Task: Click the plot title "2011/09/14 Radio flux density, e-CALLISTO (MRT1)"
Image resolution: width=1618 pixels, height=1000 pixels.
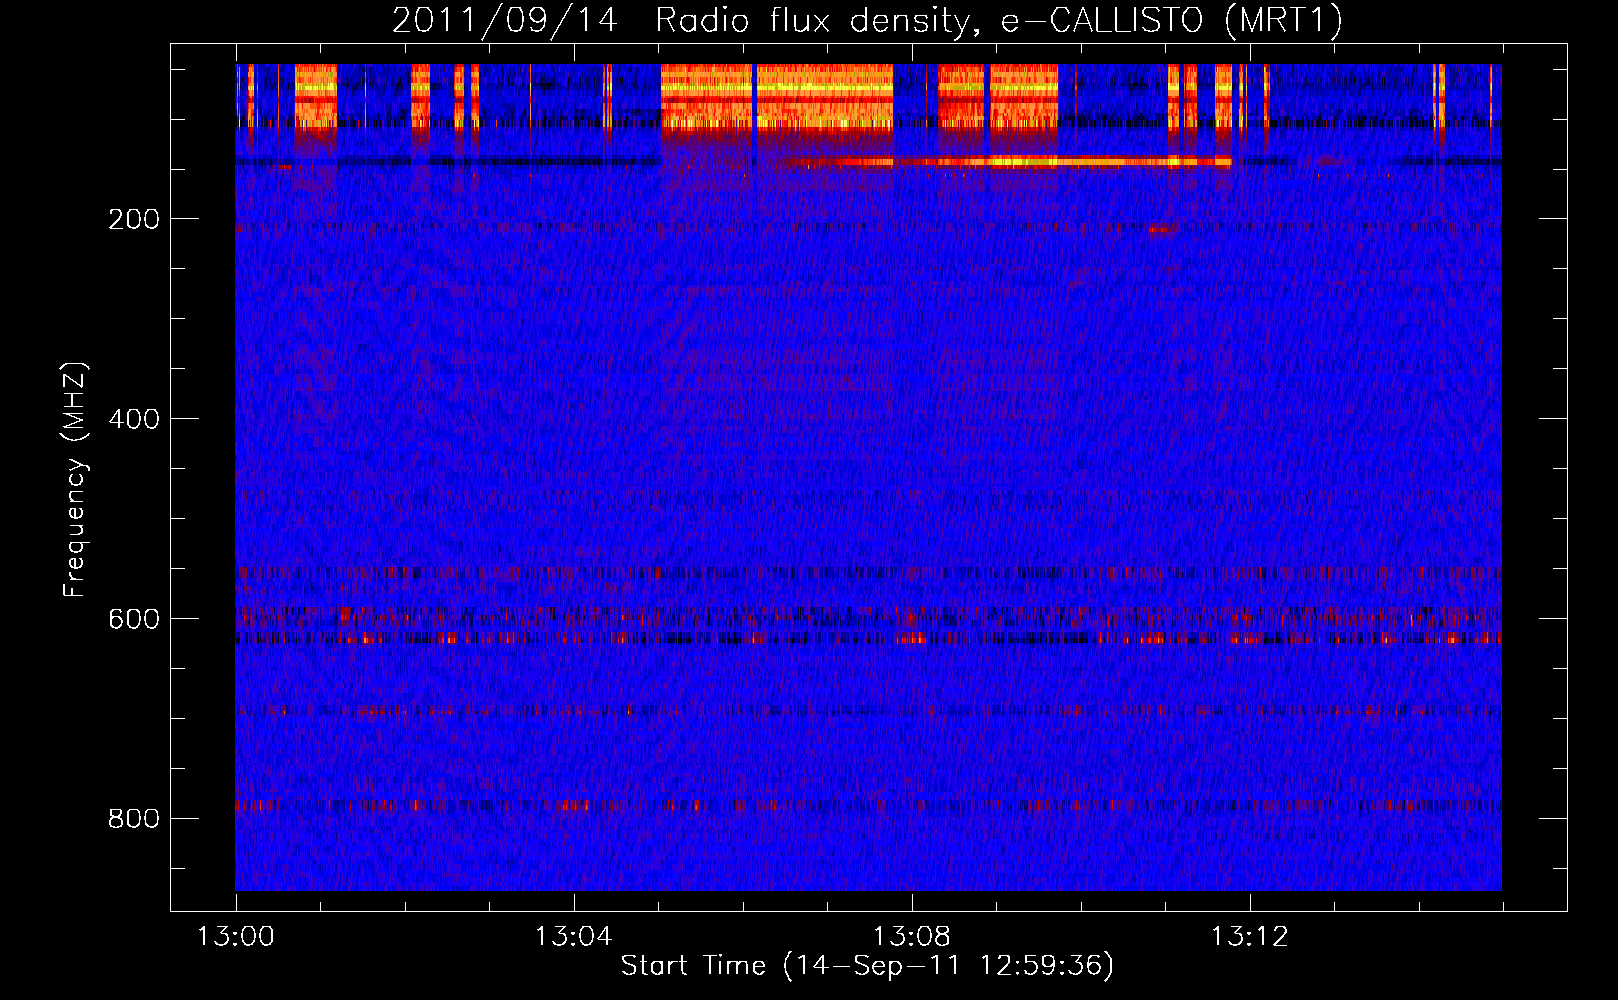Action: pos(867,20)
